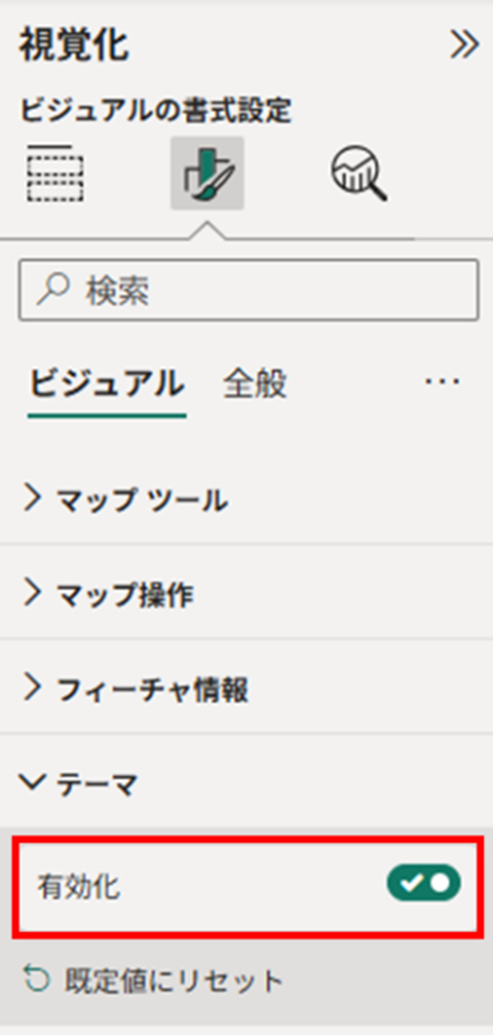Toggle the 有効化 switch off
Screen dimensions: 493x1035
coord(424,883)
